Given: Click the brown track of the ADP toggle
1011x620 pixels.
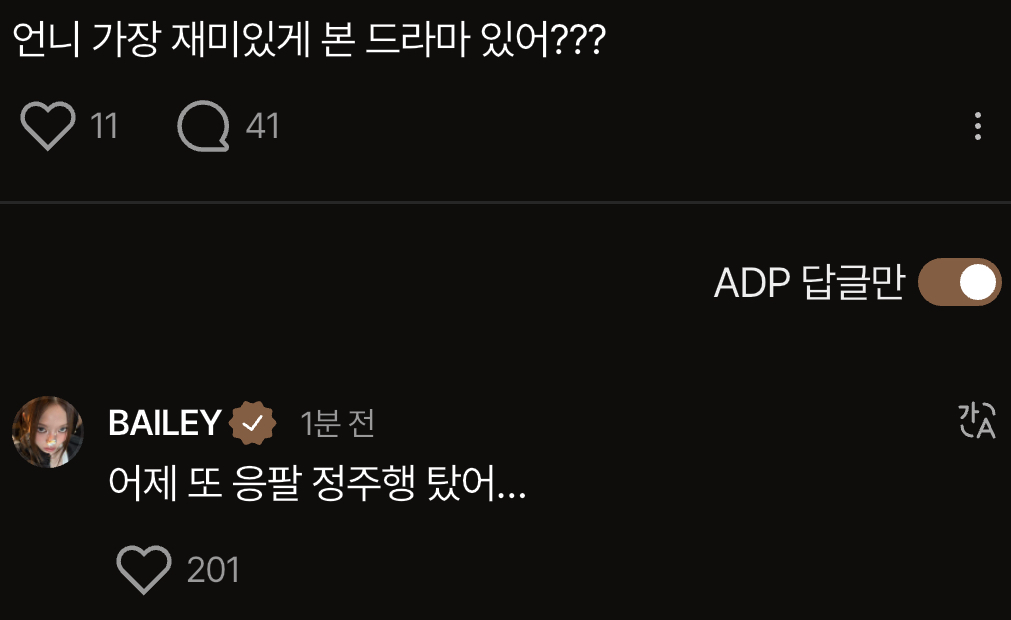Looking at the screenshot, I should point(937,282).
